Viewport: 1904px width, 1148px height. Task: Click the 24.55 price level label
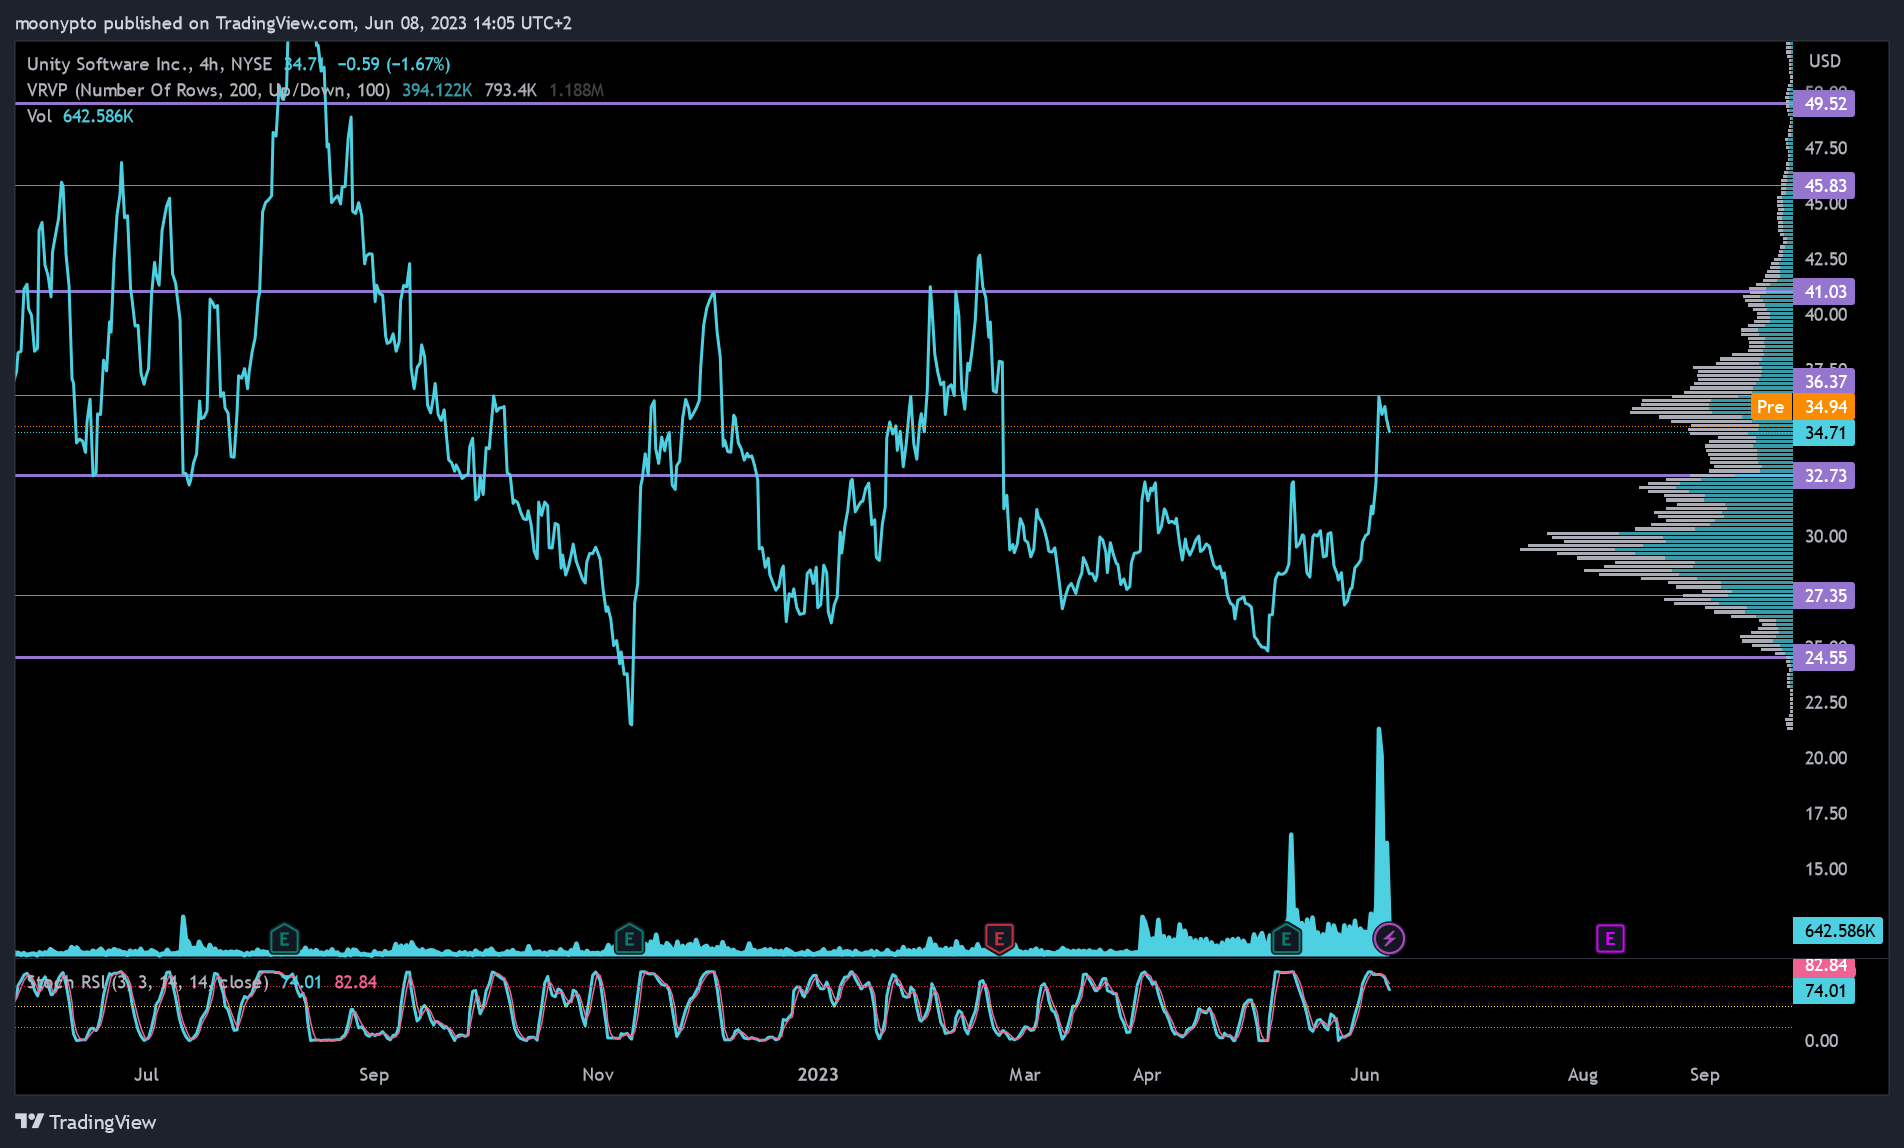tap(1824, 658)
